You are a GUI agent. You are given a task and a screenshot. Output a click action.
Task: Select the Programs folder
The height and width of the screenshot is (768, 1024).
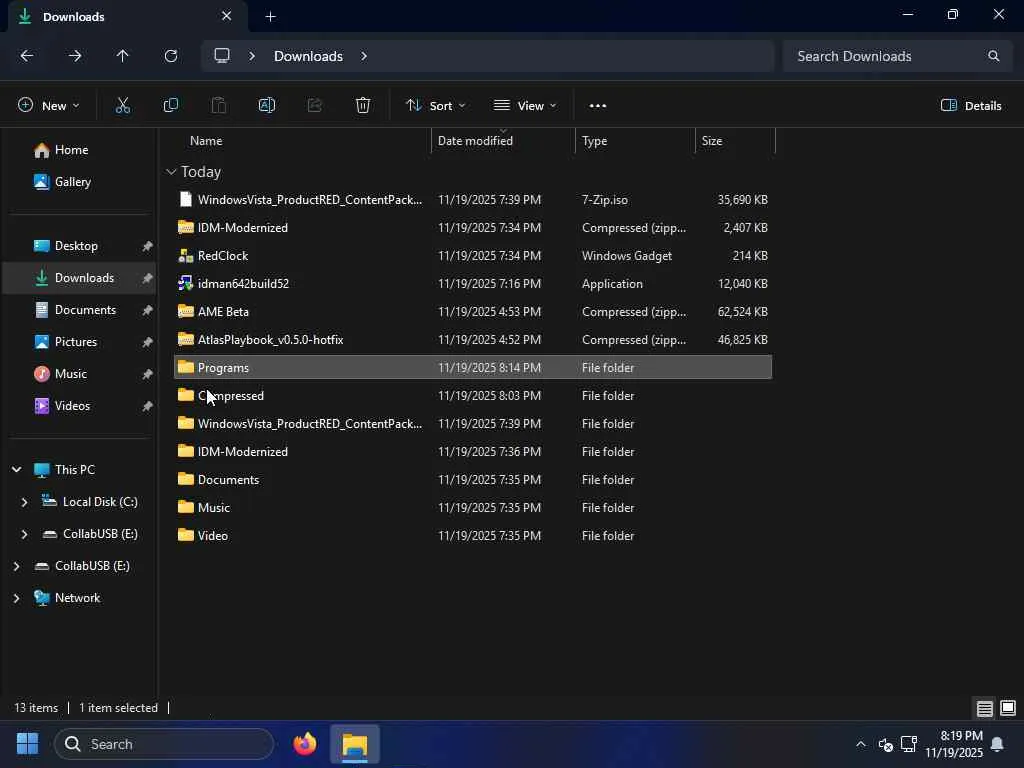pos(473,368)
